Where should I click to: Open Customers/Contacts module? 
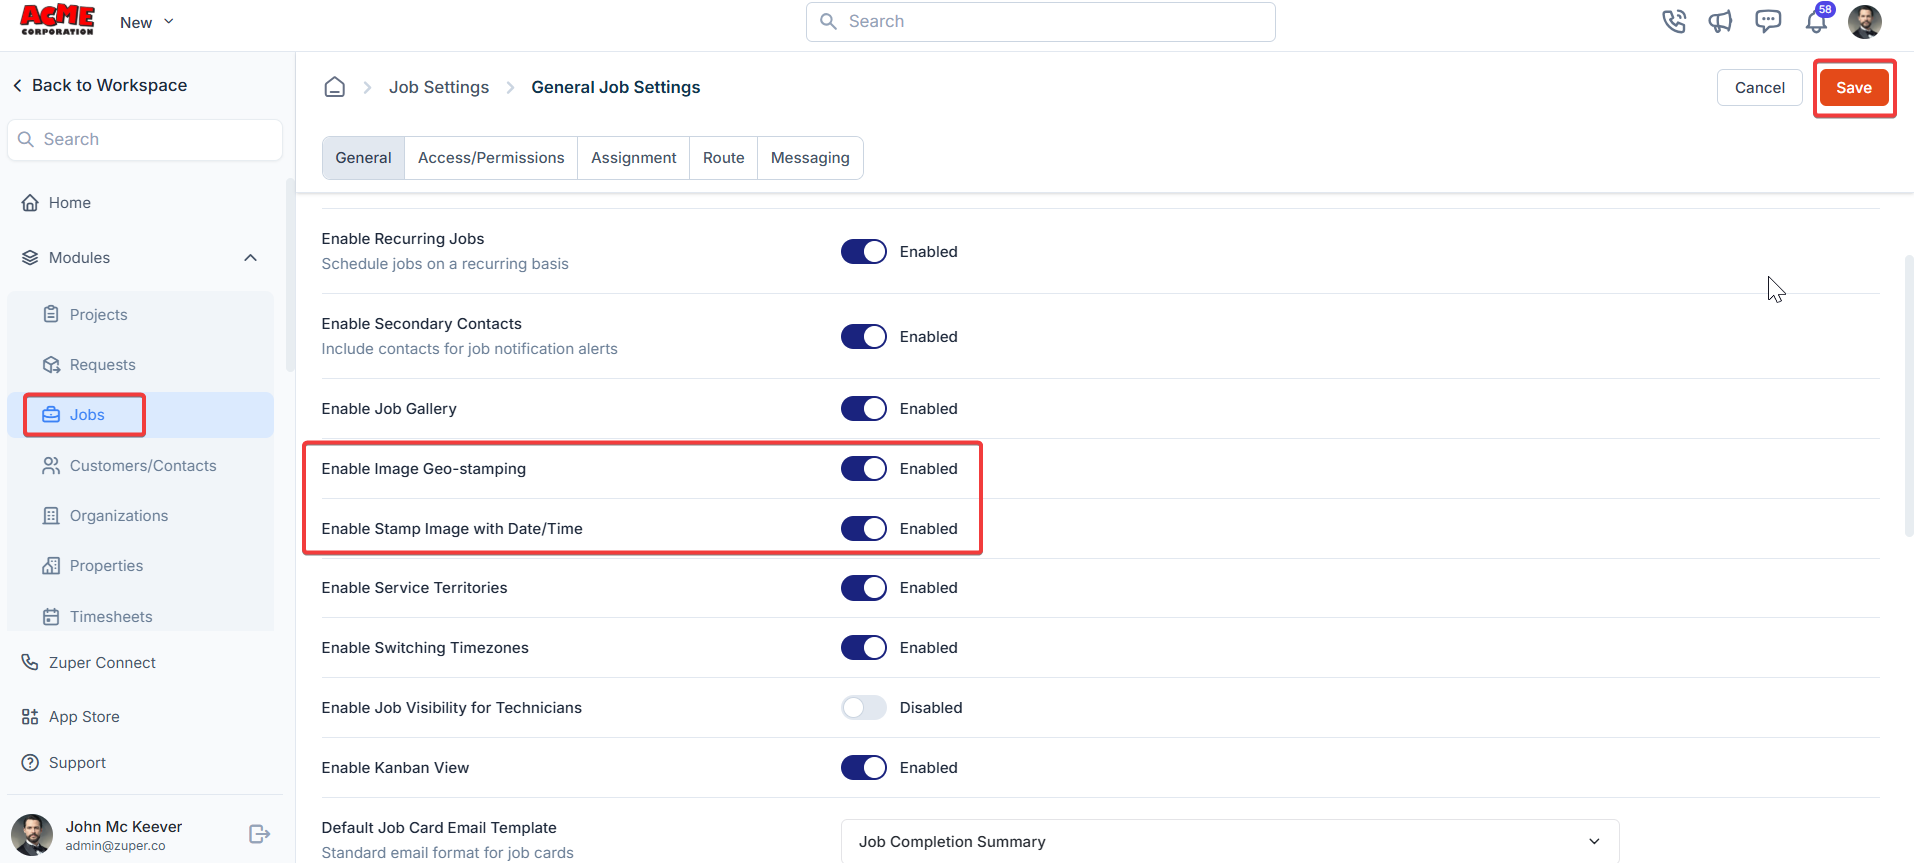click(x=141, y=466)
